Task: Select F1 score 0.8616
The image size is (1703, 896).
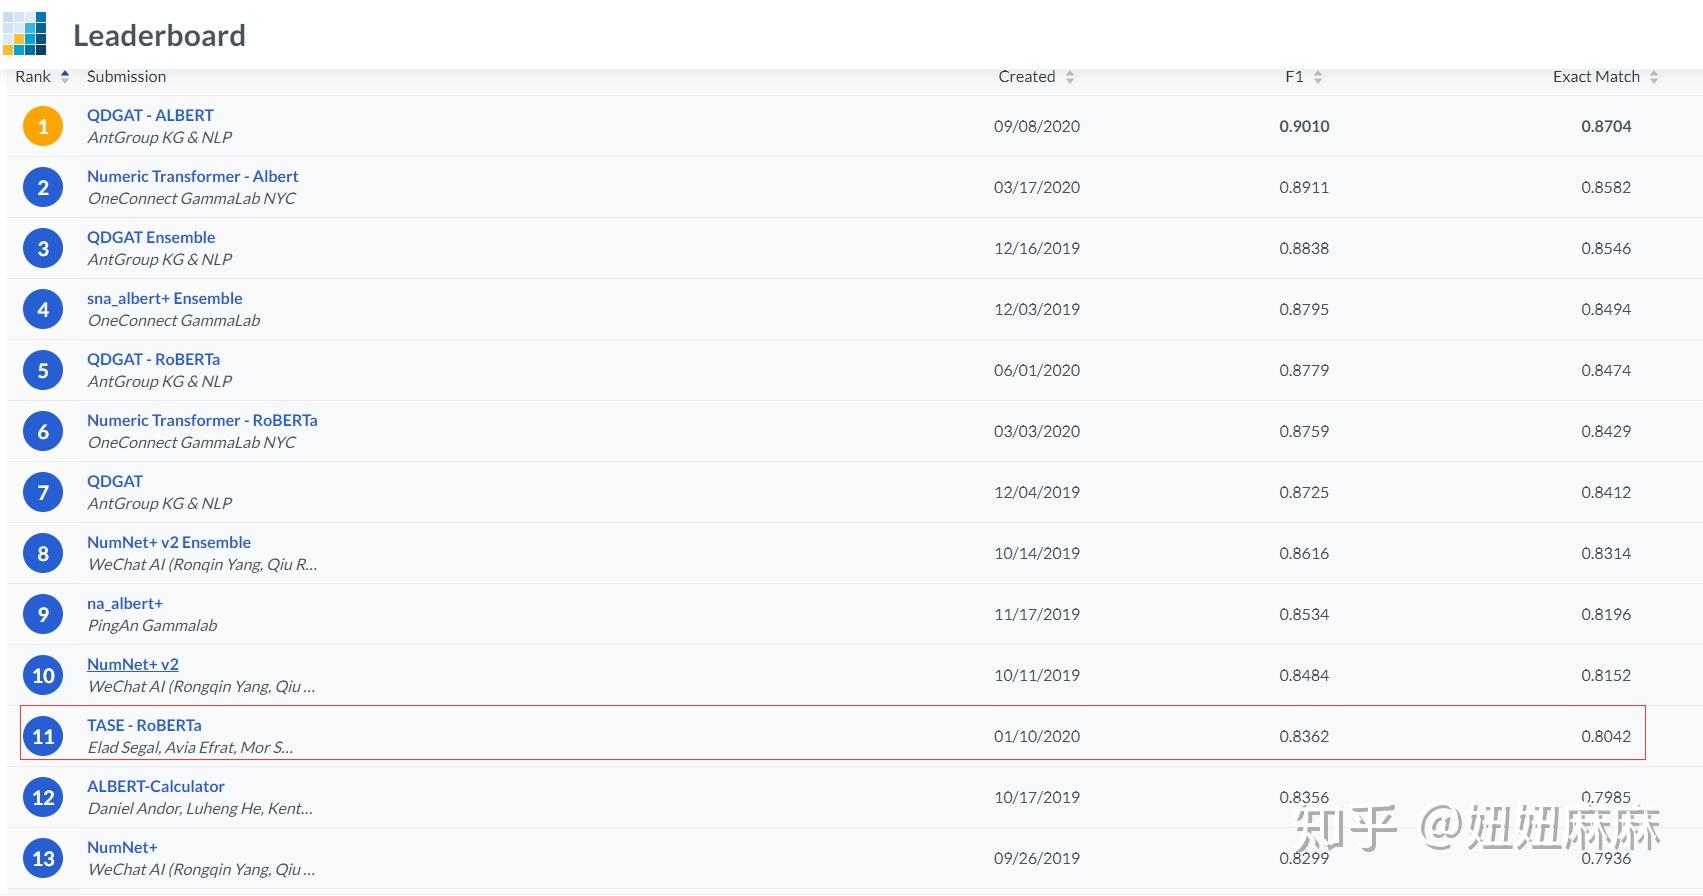Action: pos(1304,553)
